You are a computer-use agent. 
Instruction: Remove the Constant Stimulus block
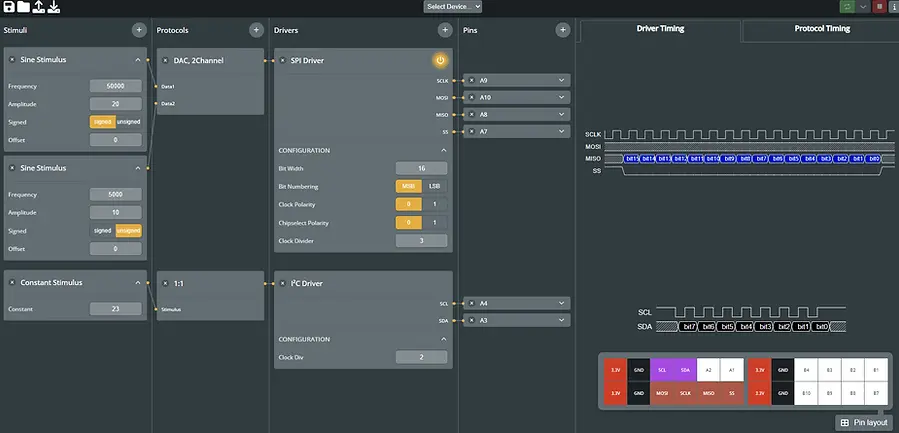point(12,283)
